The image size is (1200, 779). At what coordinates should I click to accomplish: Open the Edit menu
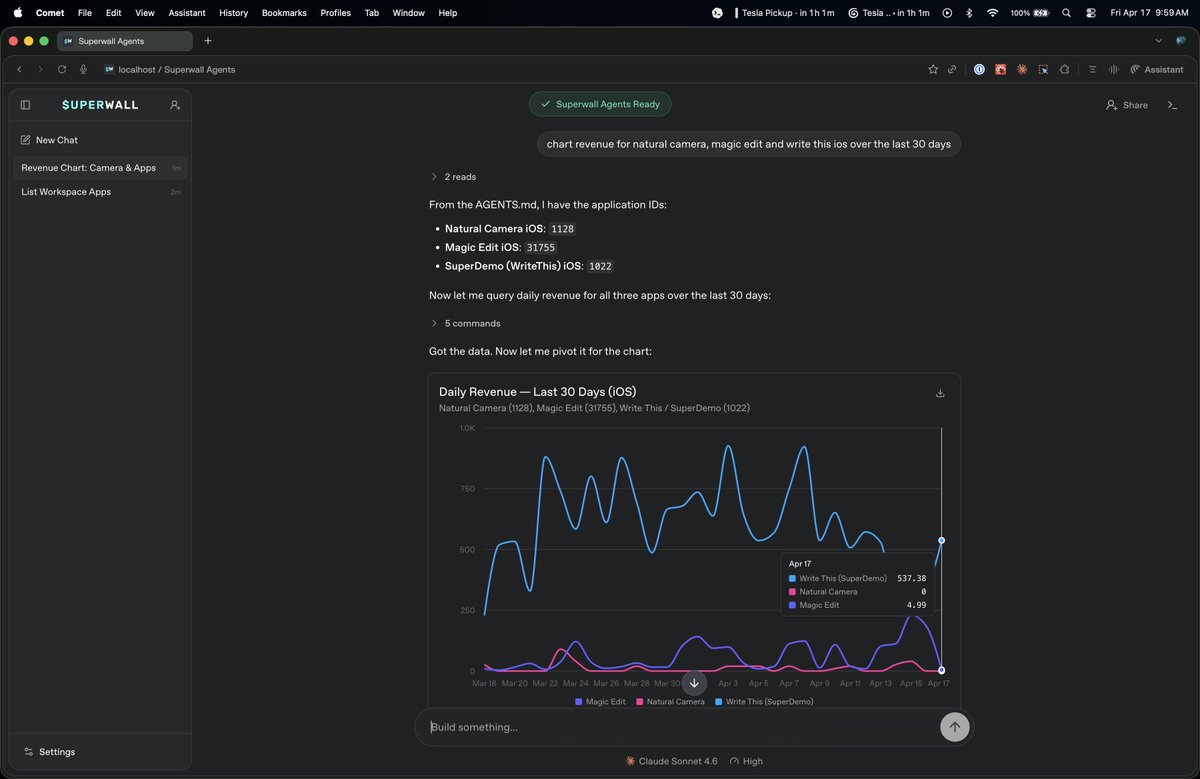pos(113,13)
